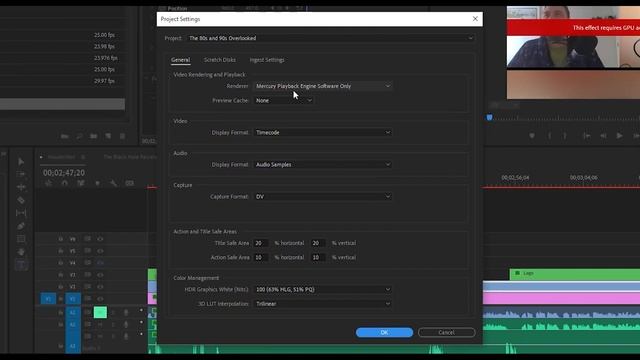Open the Capture Format dropdown
The width and height of the screenshot is (640, 360).
[x=322, y=197]
